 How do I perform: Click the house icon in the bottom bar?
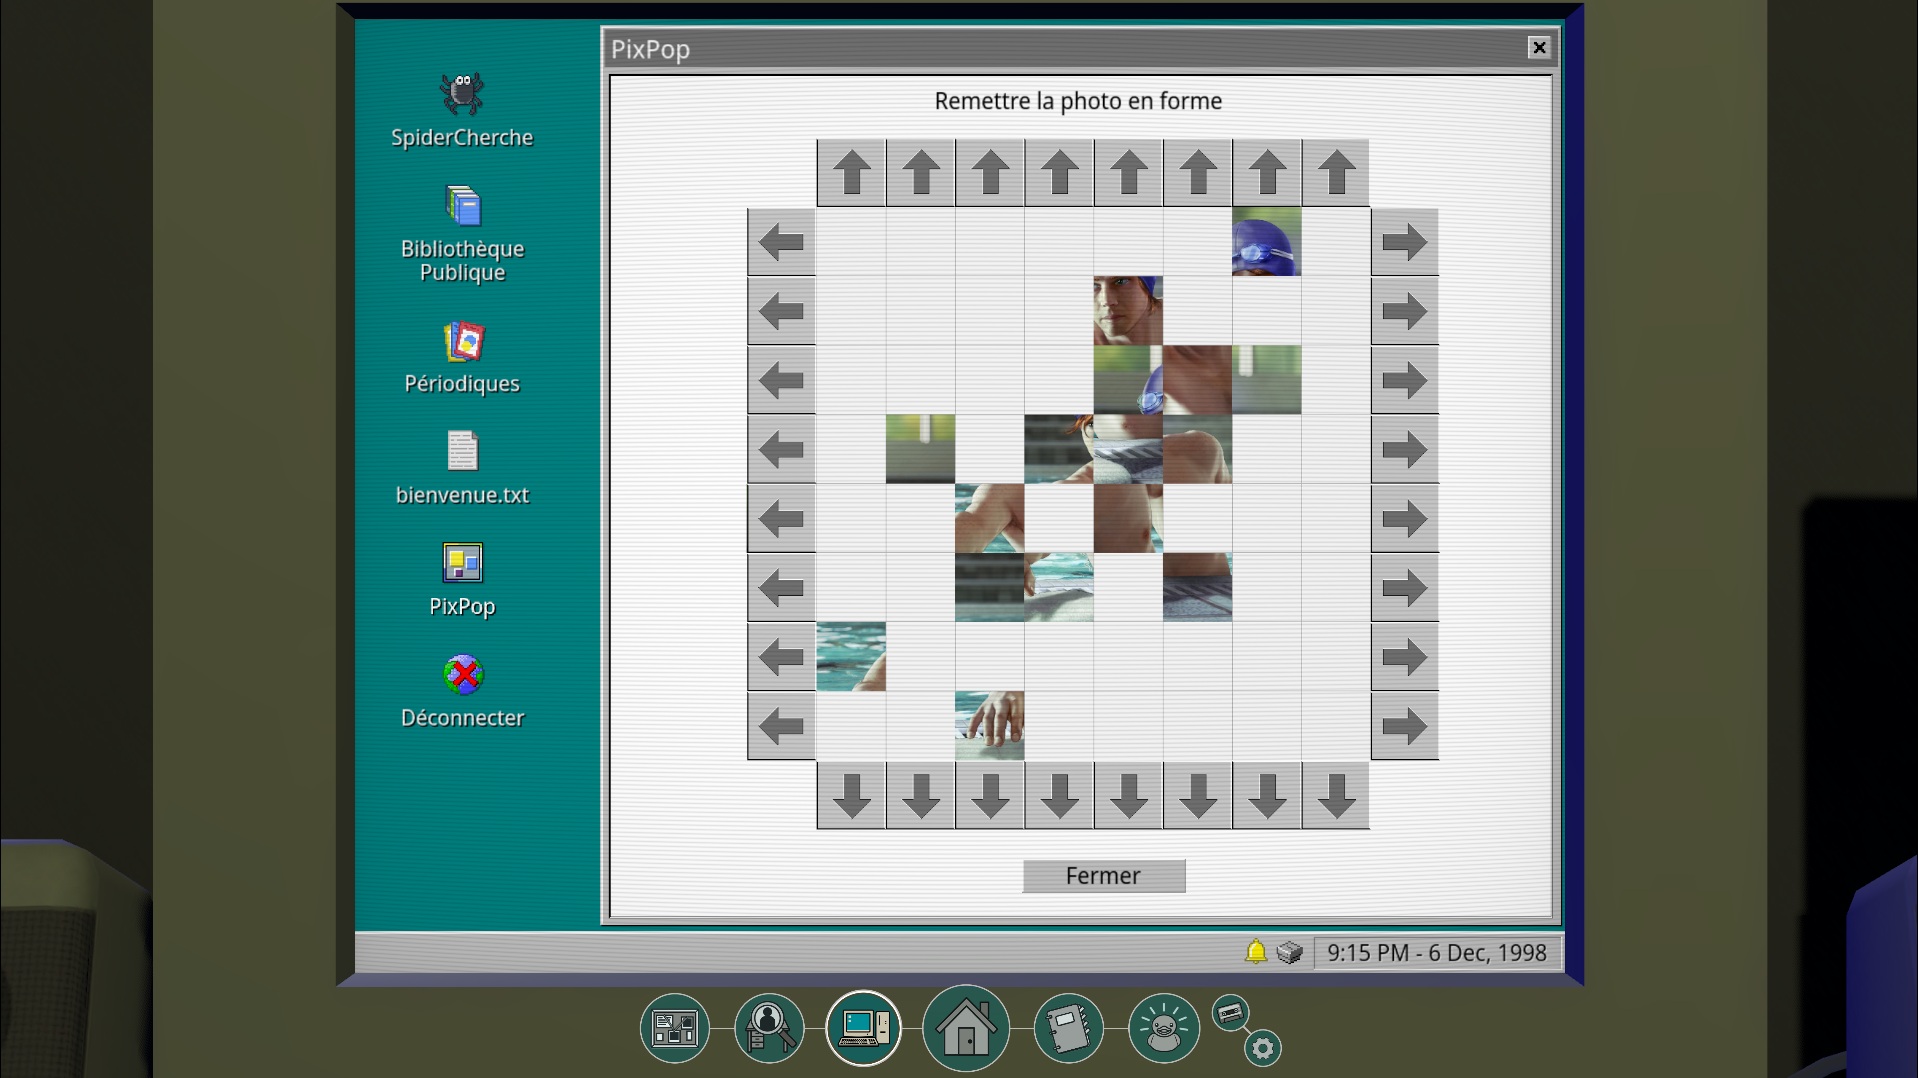pyautogui.click(x=965, y=1028)
